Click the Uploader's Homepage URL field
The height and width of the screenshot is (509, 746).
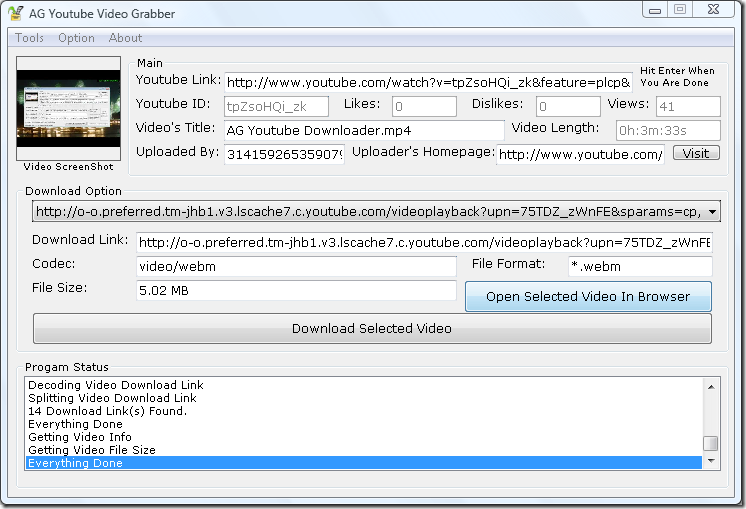click(580, 154)
